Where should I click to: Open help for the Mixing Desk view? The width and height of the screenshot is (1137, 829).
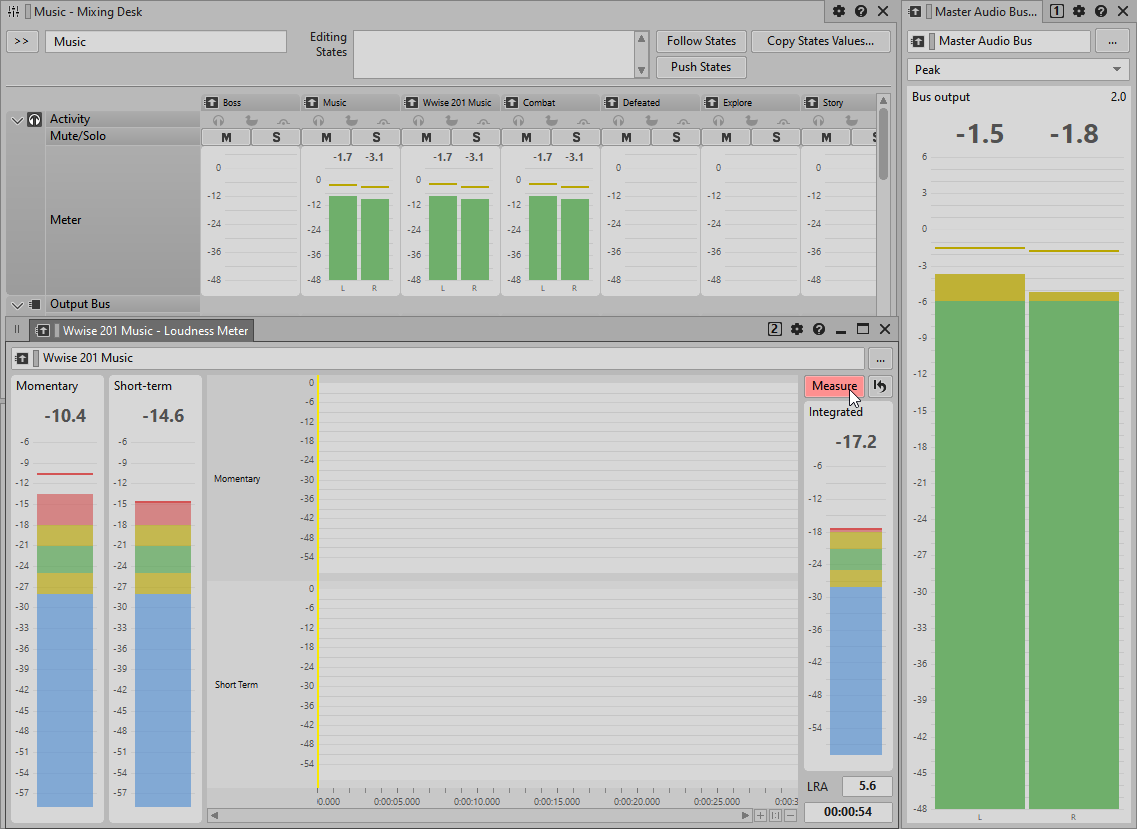pos(861,11)
